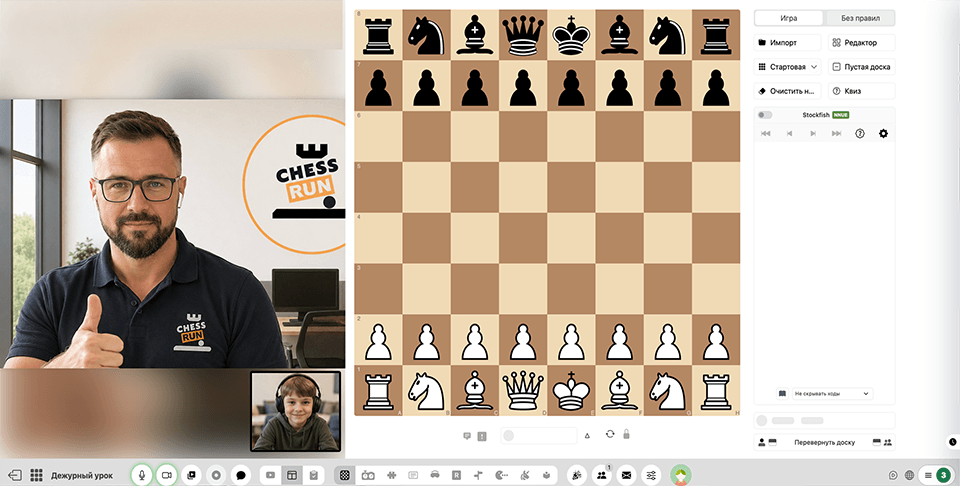Screen dimensions: 960x486
Task: Switch to the Без правил tab
Action: pos(860,18)
